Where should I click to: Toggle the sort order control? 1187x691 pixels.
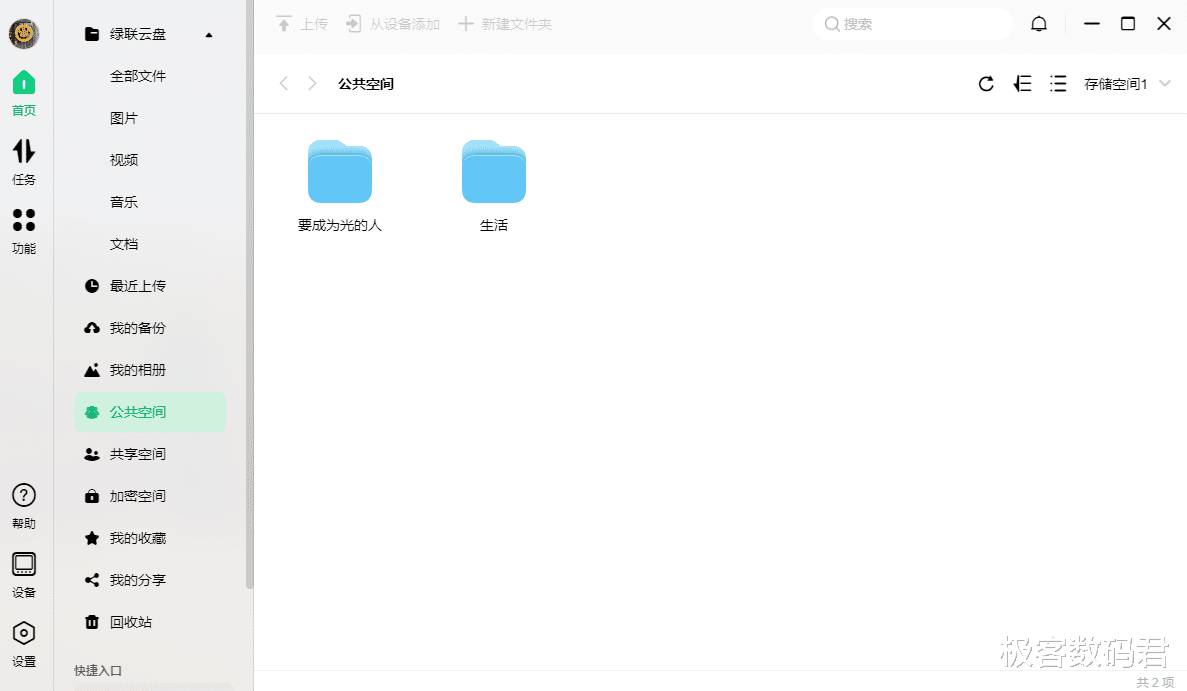(1022, 84)
